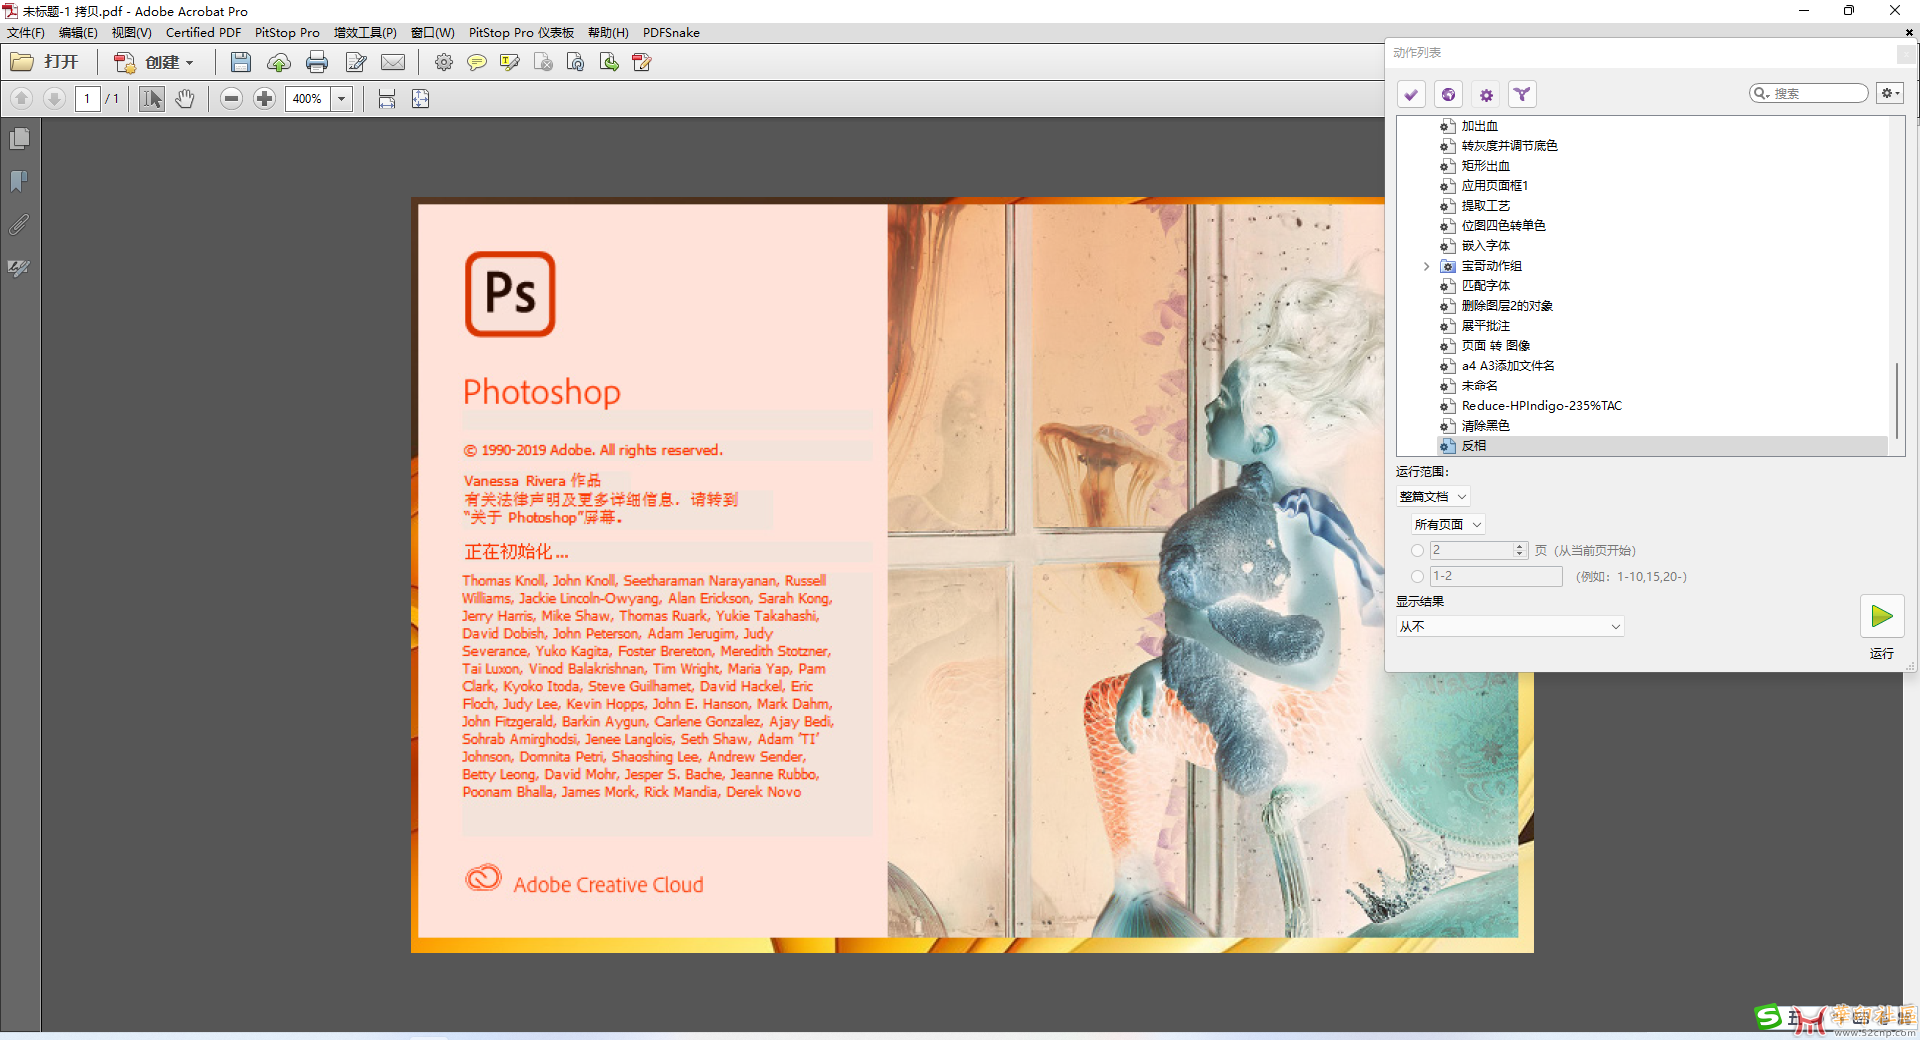Click the purple checkmark icon in action list
The height and width of the screenshot is (1040, 1920).
tap(1411, 94)
